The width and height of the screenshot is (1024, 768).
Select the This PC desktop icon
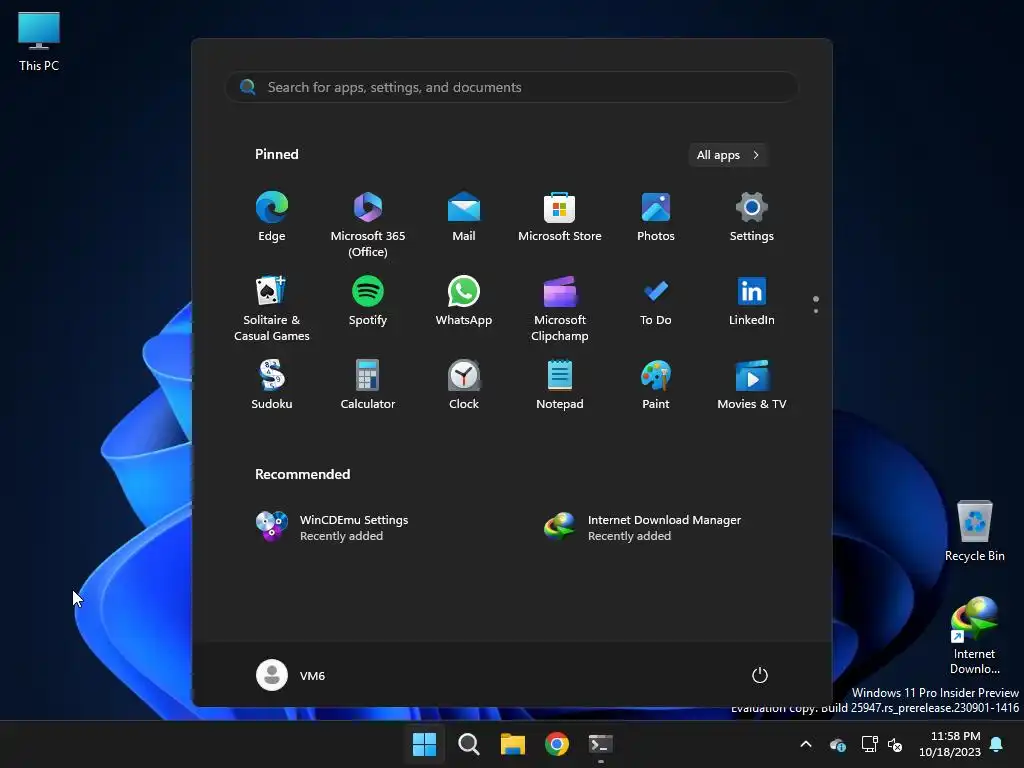39,42
